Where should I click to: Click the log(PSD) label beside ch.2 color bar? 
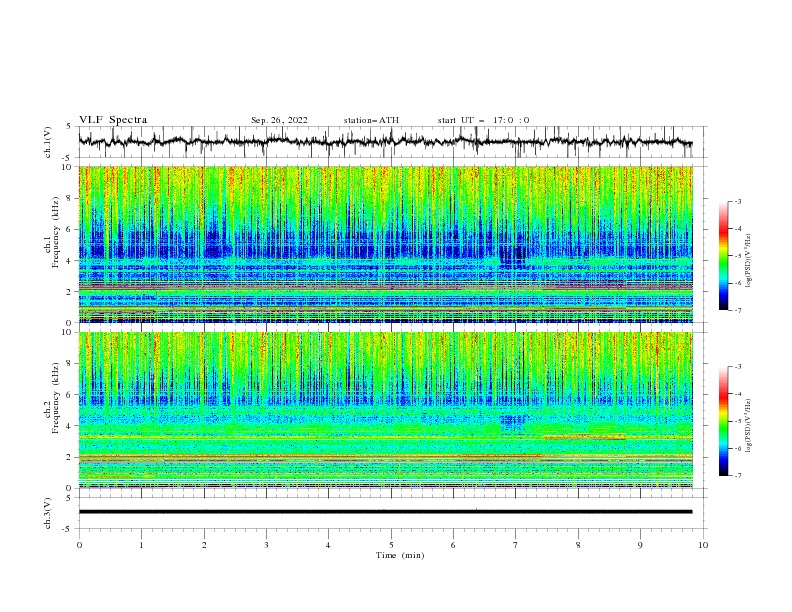pyautogui.click(x=749, y=426)
